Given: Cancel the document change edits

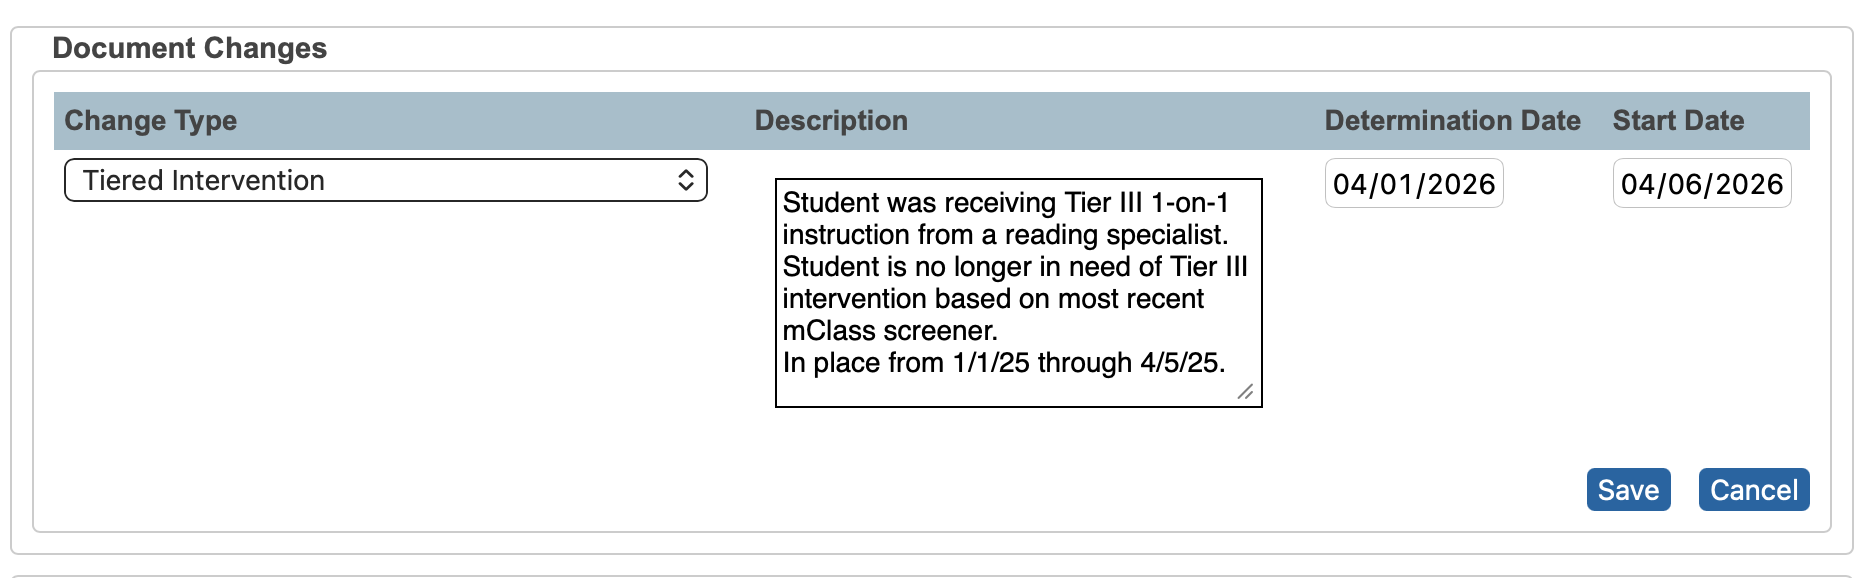Looking at the screenshot, I should pos(1753,490).
